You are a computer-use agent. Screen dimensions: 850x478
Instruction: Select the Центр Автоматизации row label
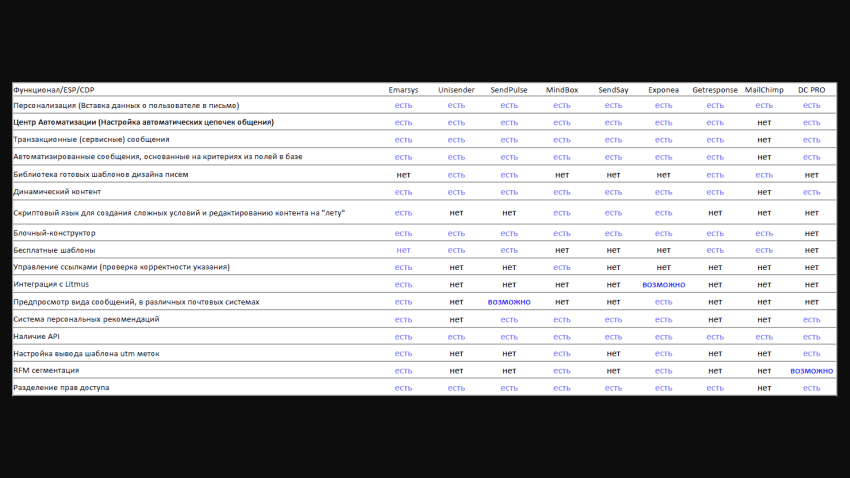pos(144,122)
